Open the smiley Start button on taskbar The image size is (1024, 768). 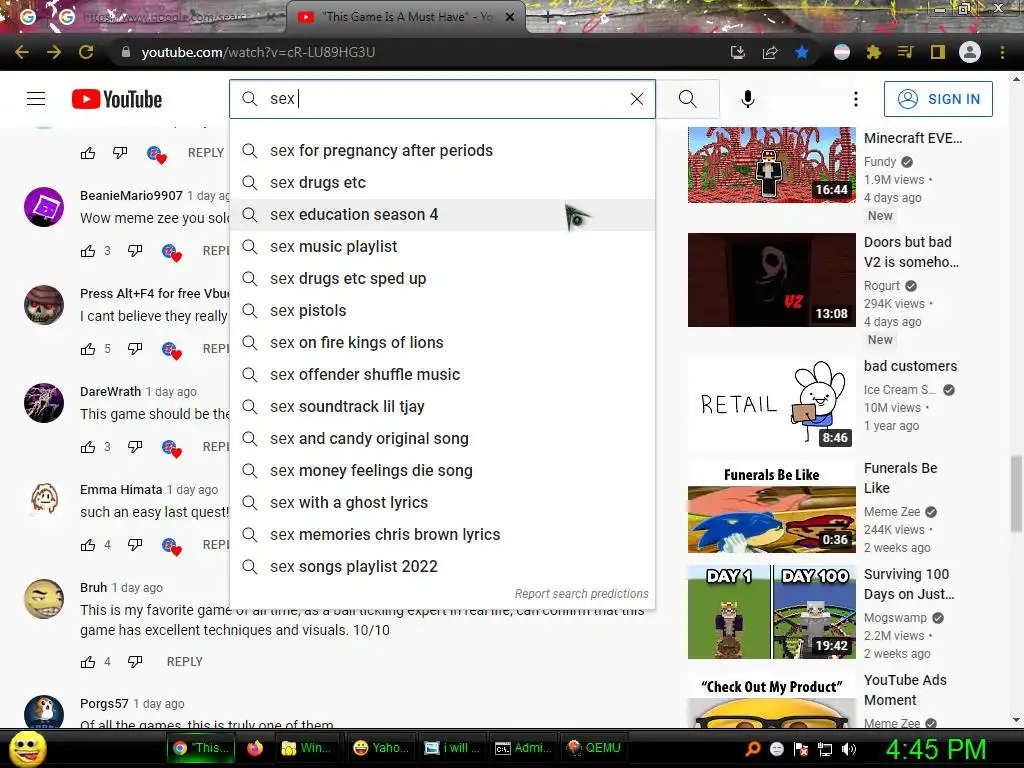click(27, 748)
